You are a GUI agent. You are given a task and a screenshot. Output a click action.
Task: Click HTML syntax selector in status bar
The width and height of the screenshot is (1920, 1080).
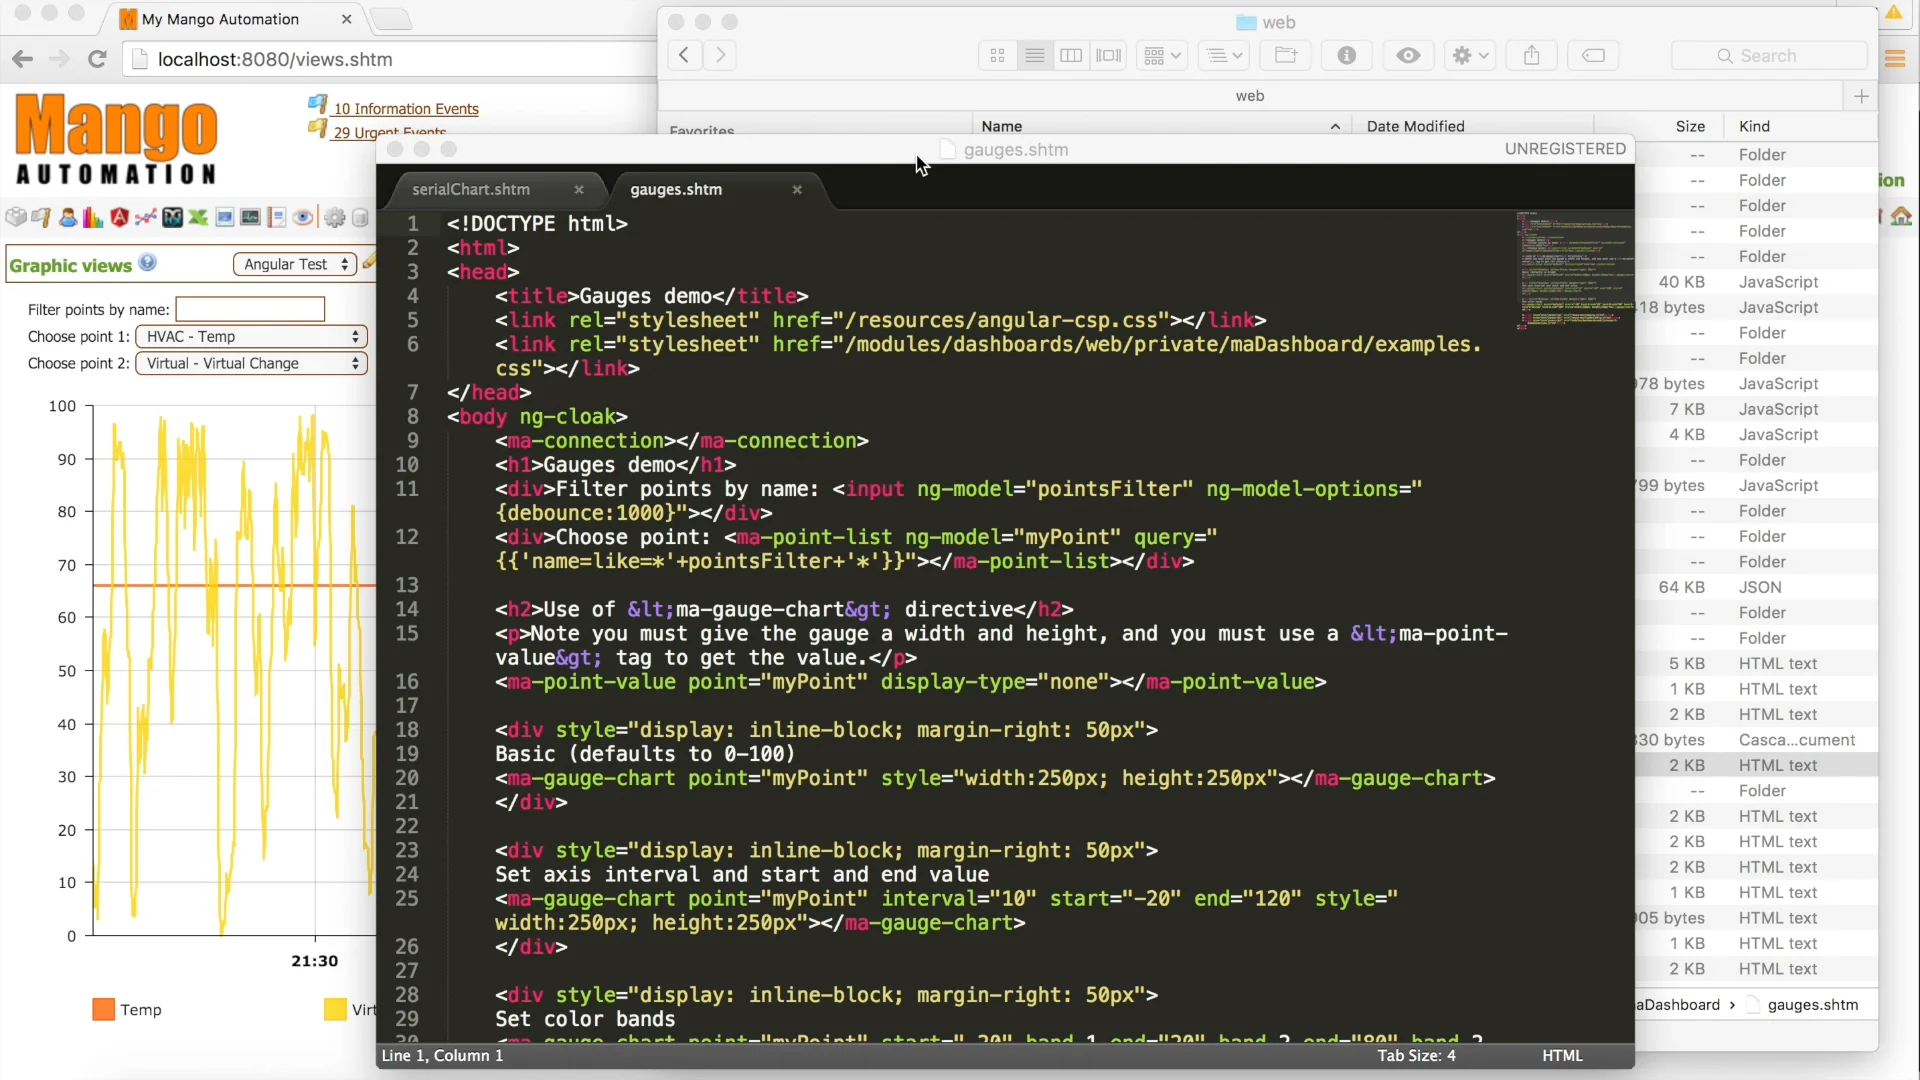click(x=1562, y=1056)
